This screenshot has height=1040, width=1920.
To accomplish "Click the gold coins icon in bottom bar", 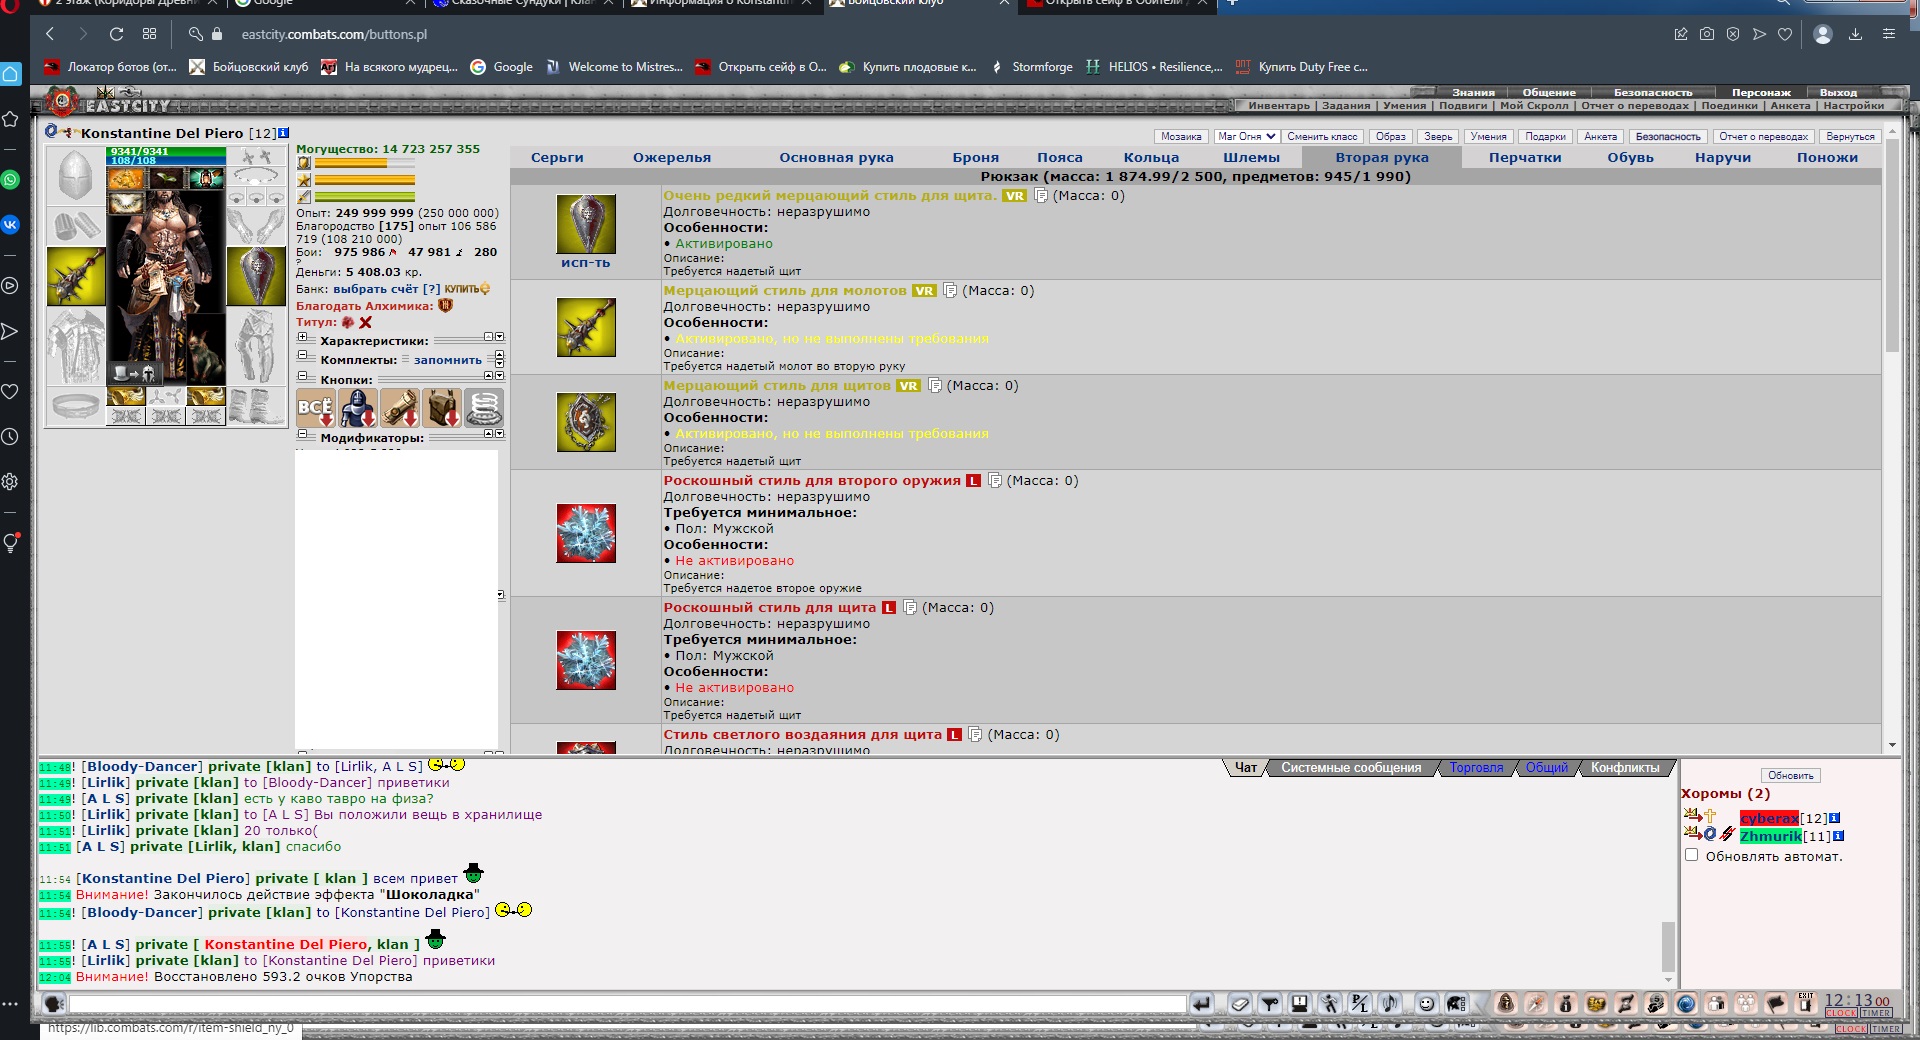I will [x=1595, y=1003].
